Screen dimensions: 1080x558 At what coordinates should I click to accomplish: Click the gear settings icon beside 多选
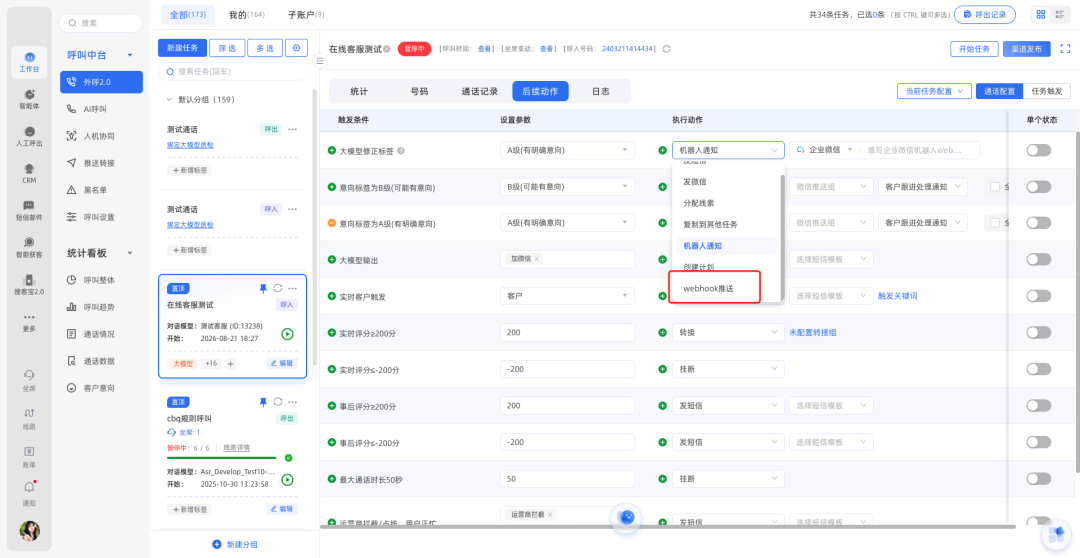coord(296,48)
